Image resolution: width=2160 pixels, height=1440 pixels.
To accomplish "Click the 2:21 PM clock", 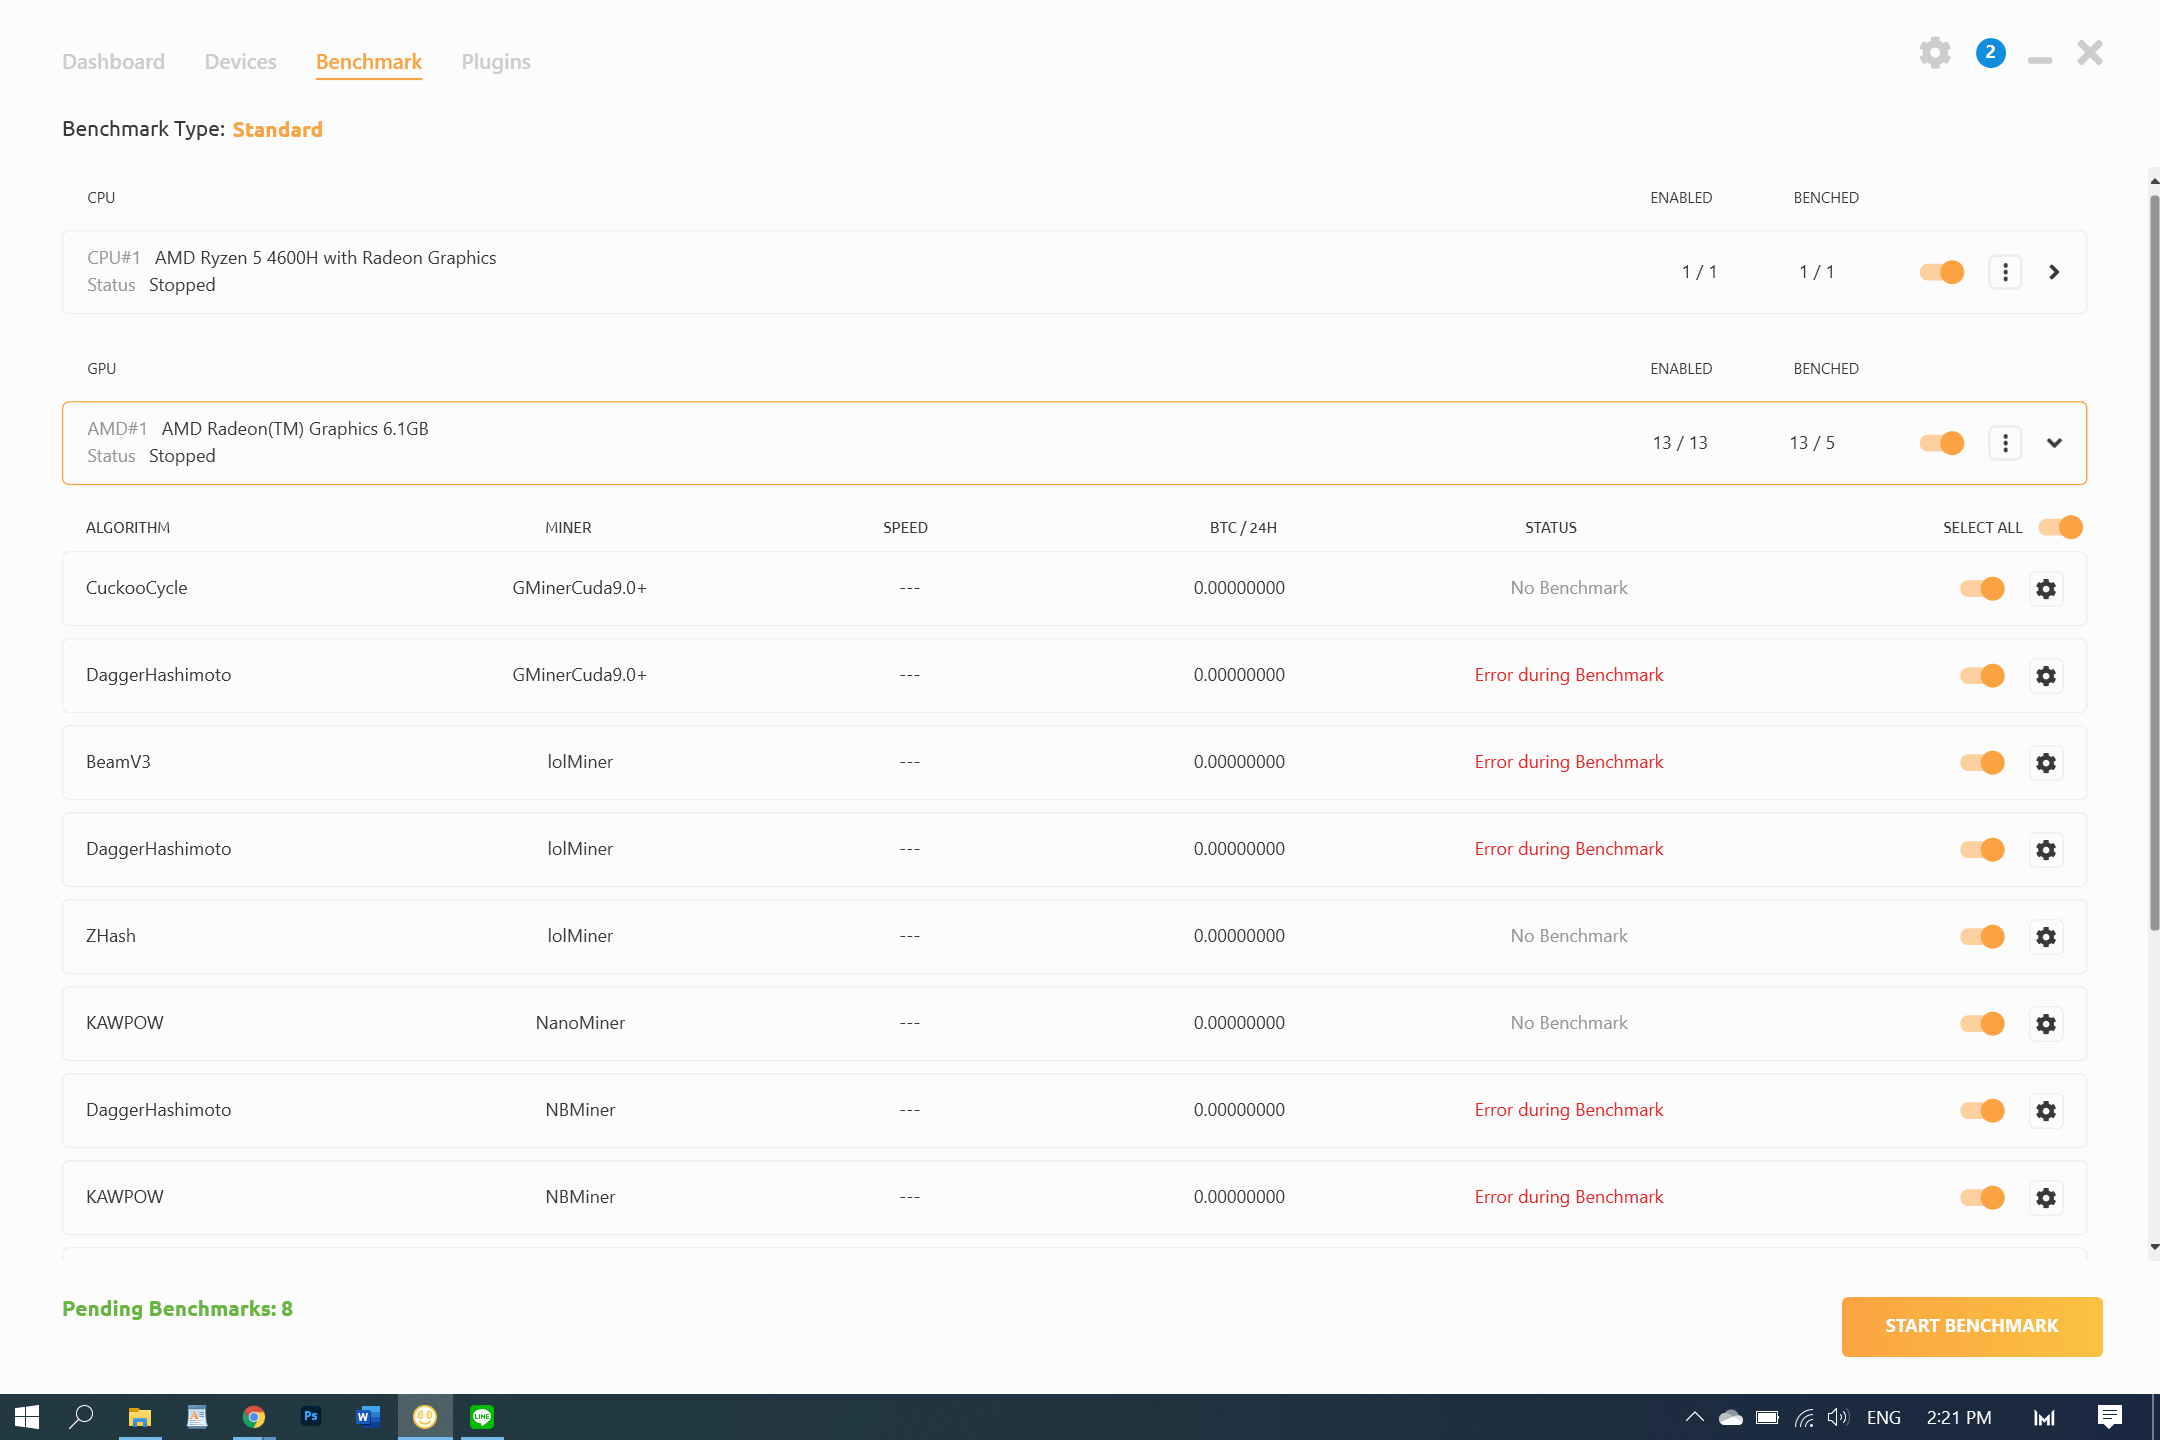I will [x=1959, y=1417].
